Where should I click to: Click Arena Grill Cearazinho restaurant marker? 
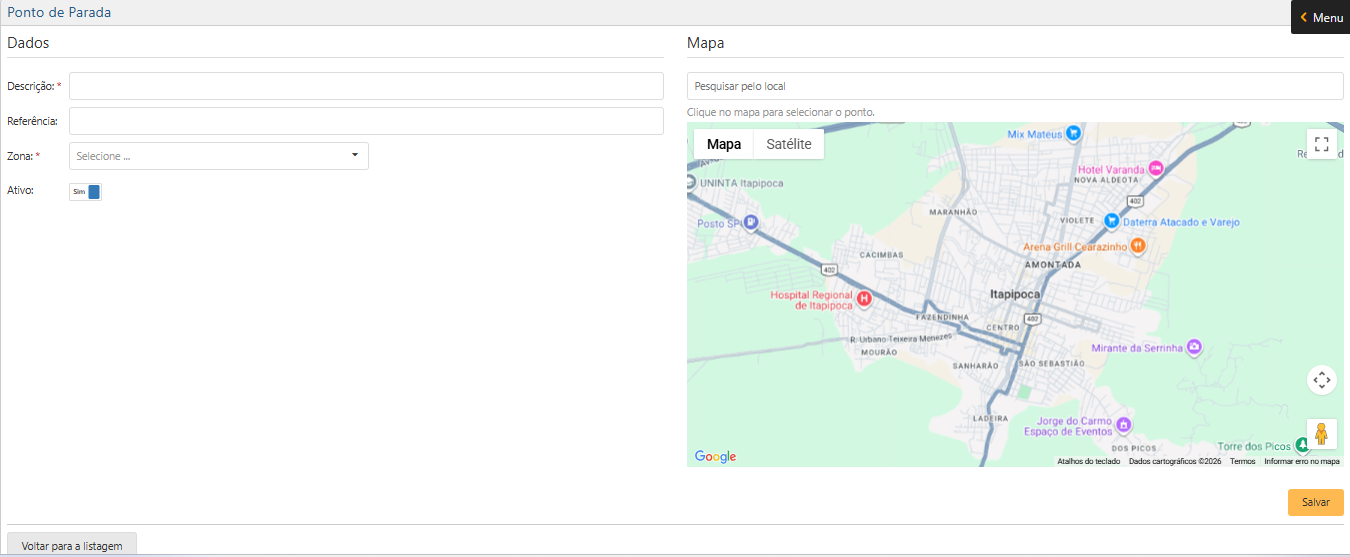point(1137,246)
